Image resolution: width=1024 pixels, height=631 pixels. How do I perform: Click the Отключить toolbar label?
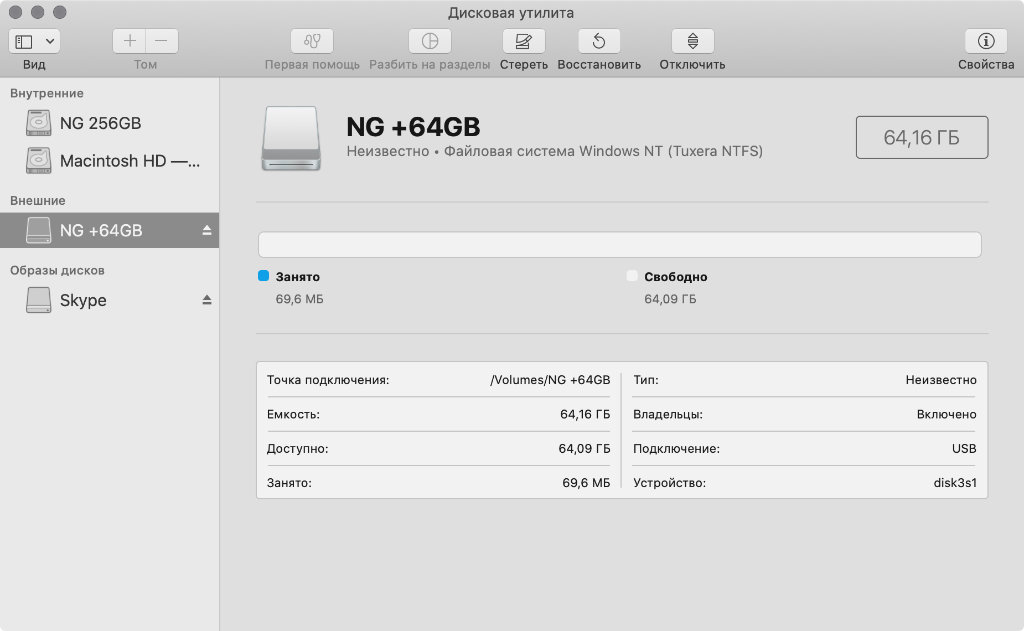[x=692, y=65]
